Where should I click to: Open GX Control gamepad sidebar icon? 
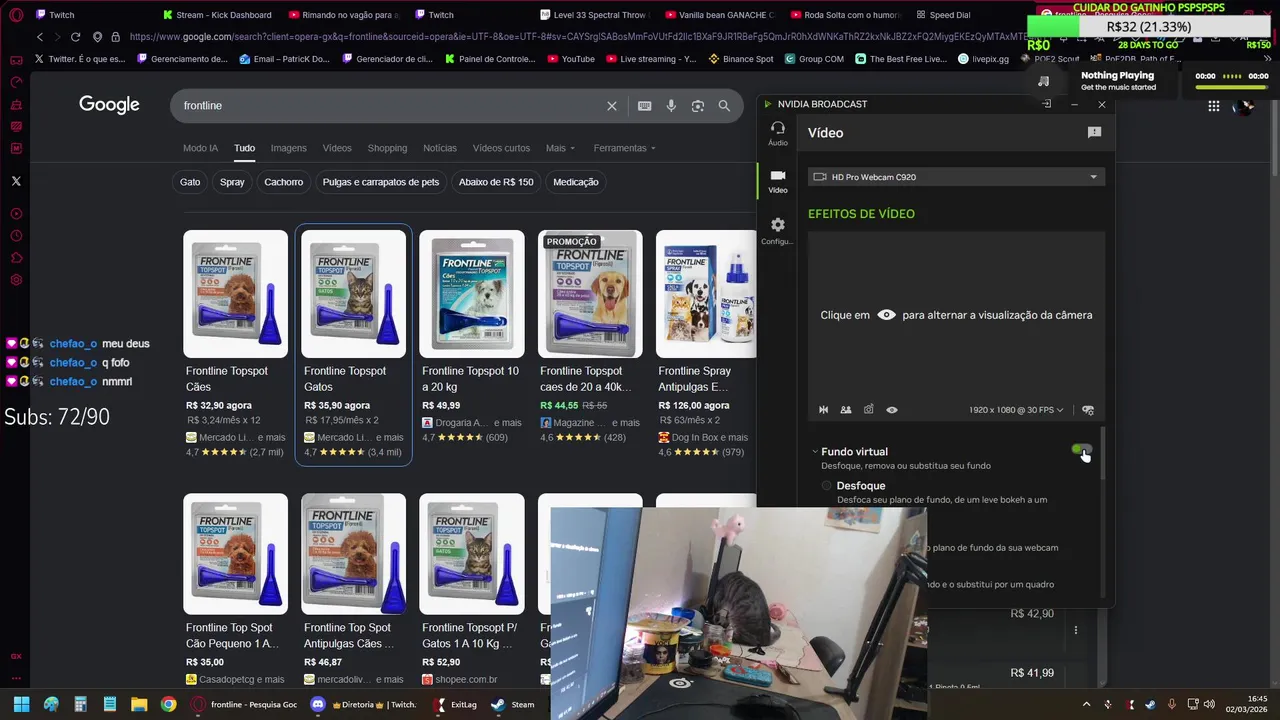coord(16,60)
